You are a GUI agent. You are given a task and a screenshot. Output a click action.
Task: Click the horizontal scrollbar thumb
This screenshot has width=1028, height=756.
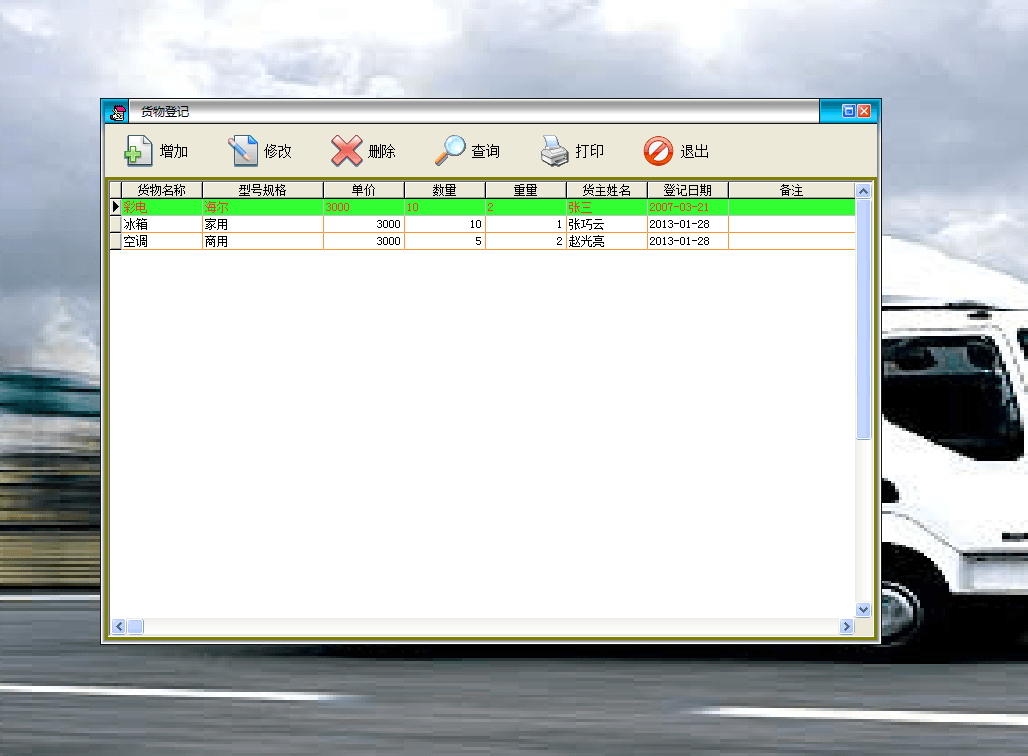pyautogui.click(x=135, y=626)
